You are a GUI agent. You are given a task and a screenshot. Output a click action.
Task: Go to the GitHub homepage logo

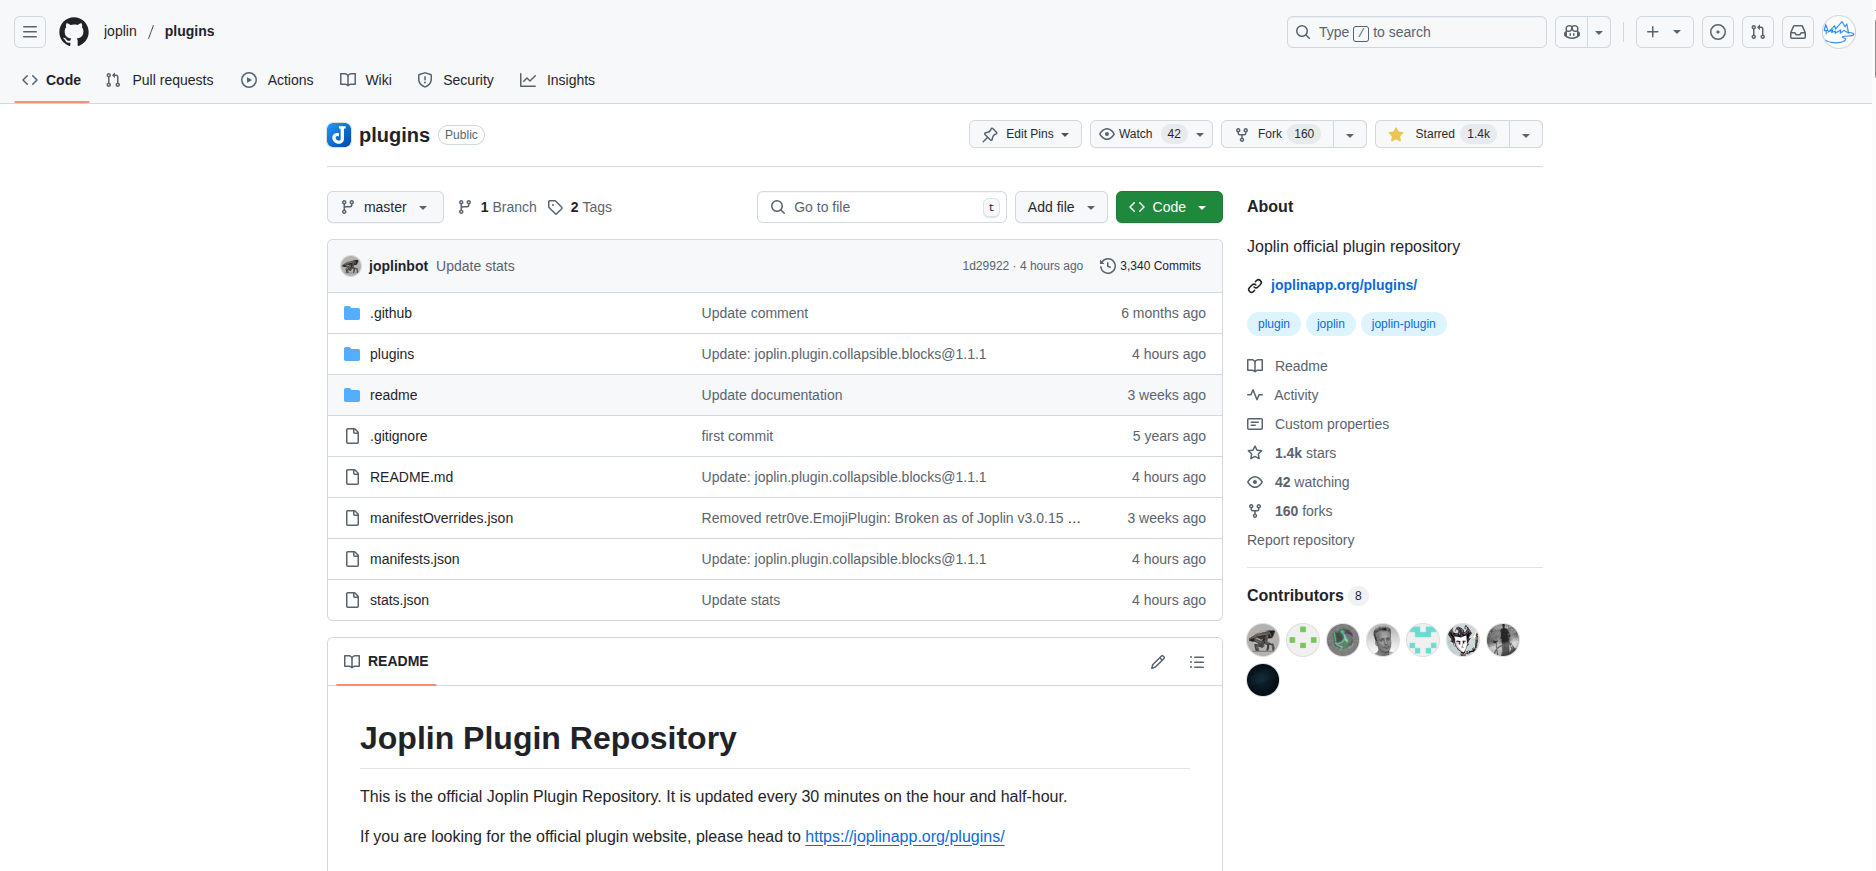(x=74, y=32)
